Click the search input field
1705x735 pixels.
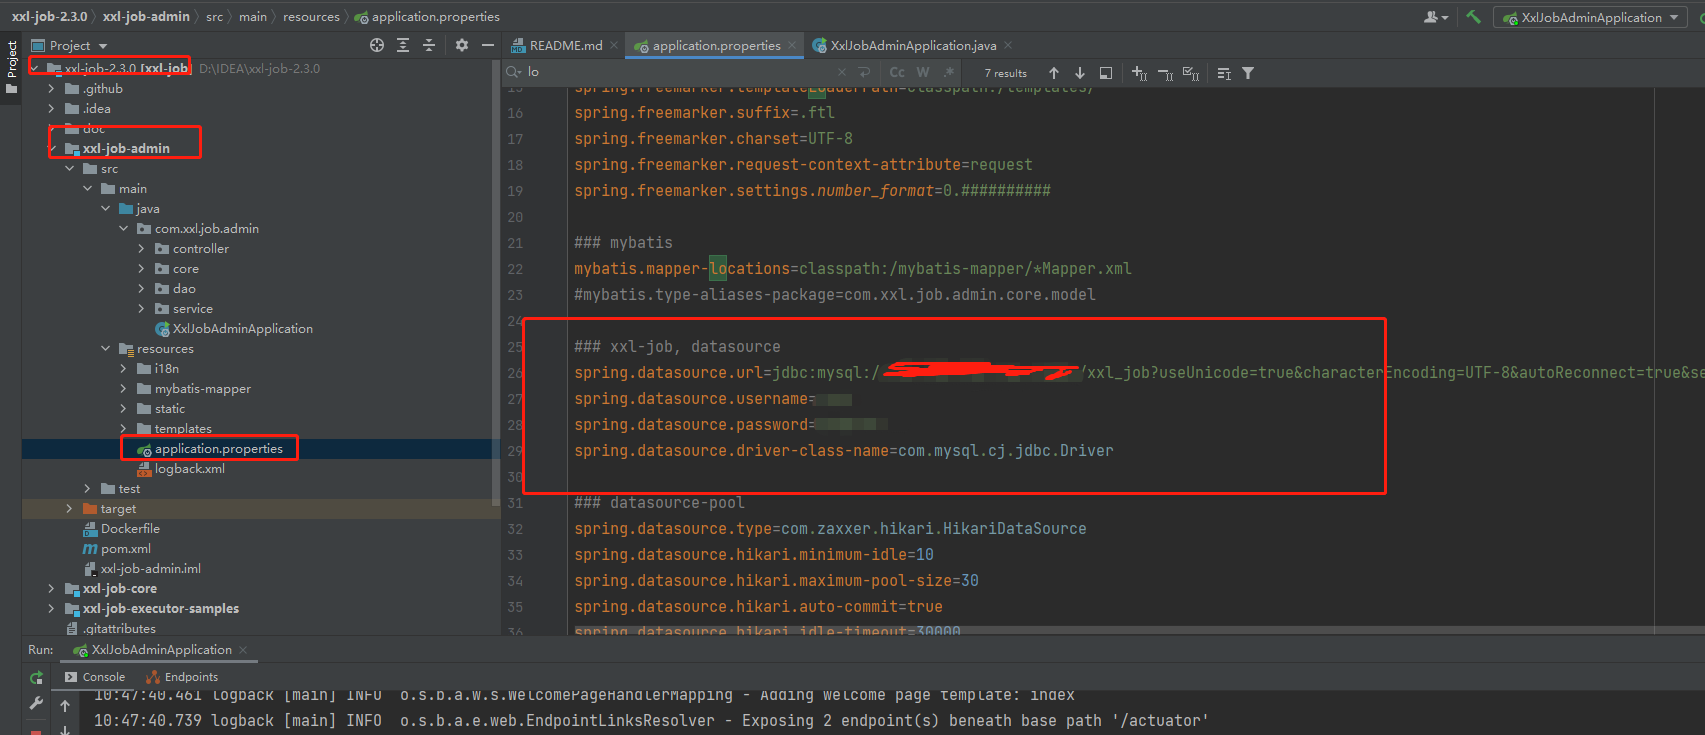(x=680, y=72)
